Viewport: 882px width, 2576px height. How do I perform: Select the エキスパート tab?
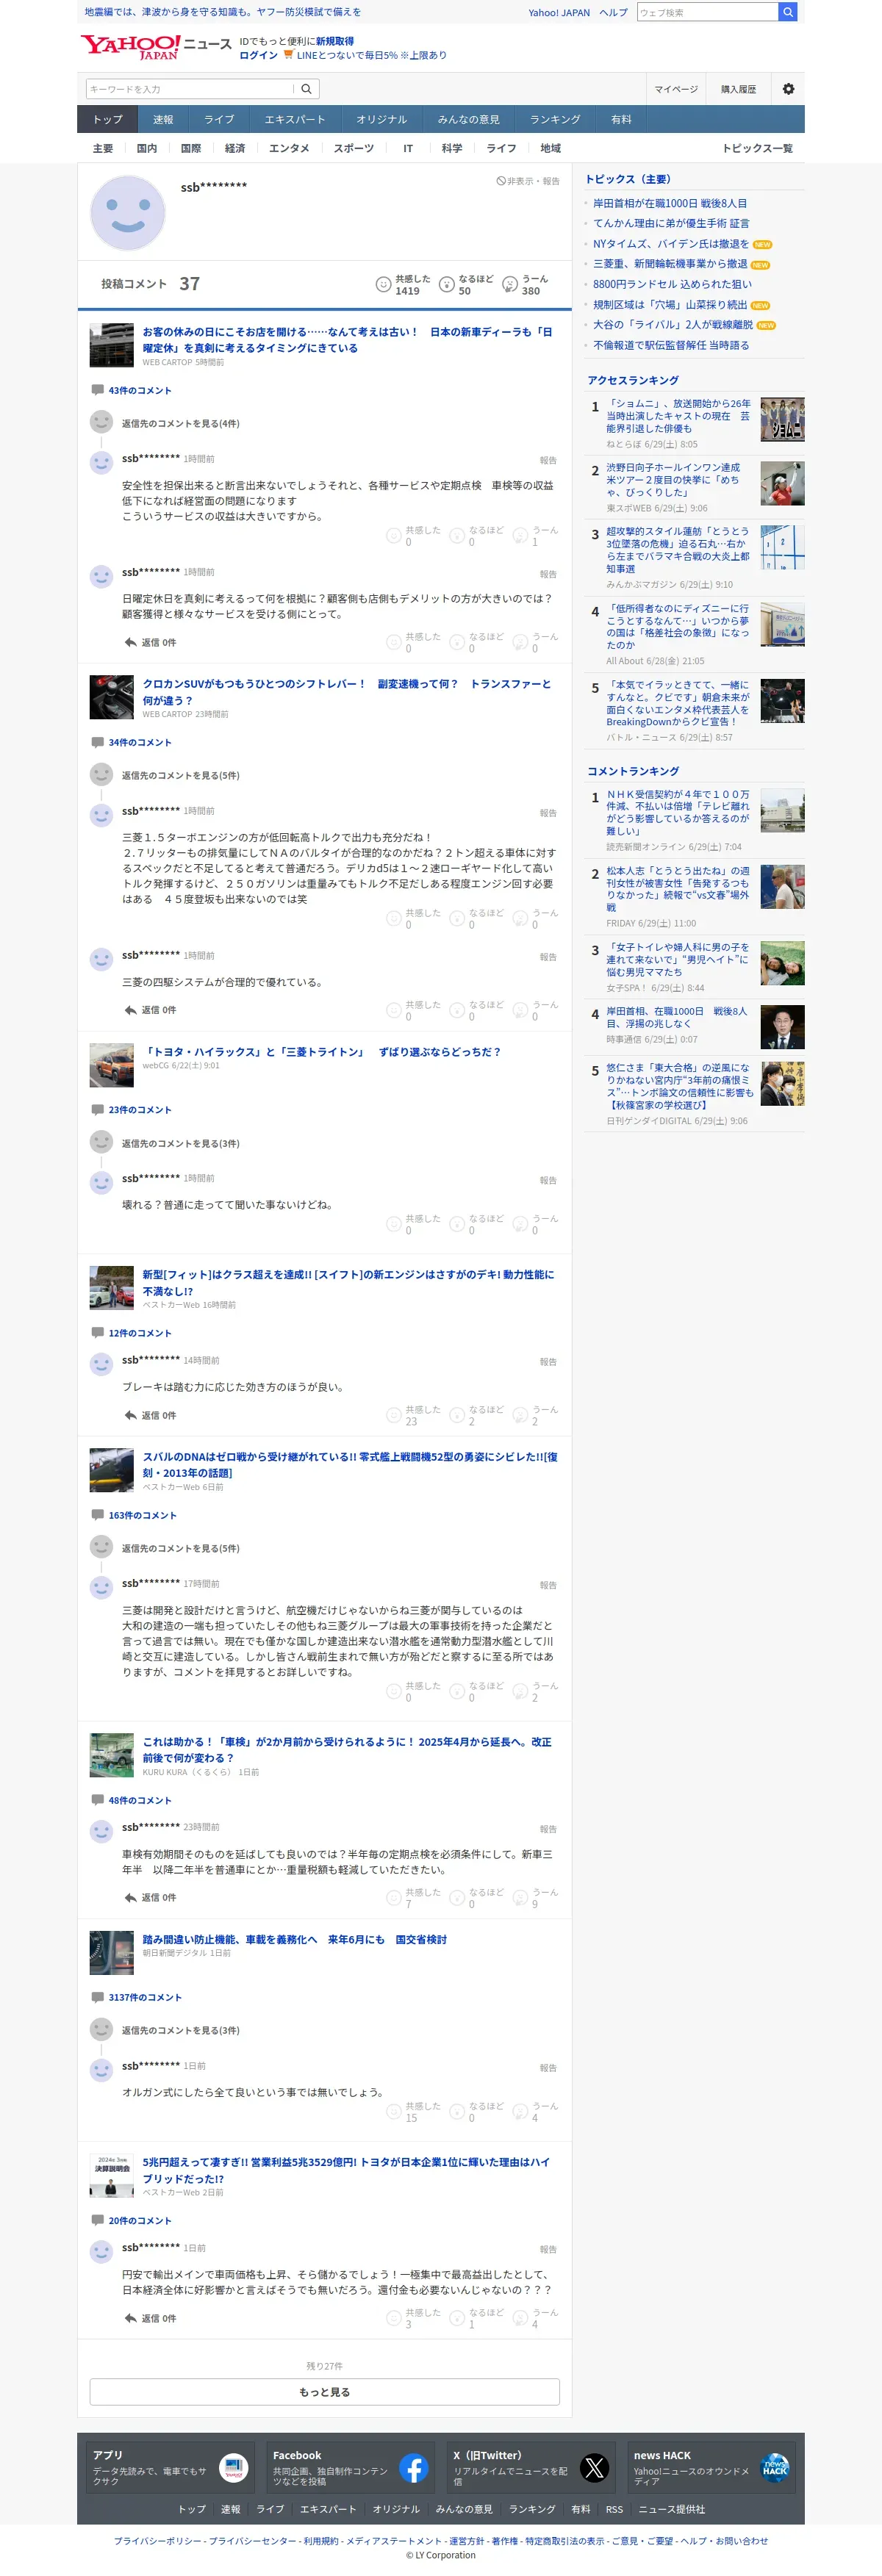(295, 119)
